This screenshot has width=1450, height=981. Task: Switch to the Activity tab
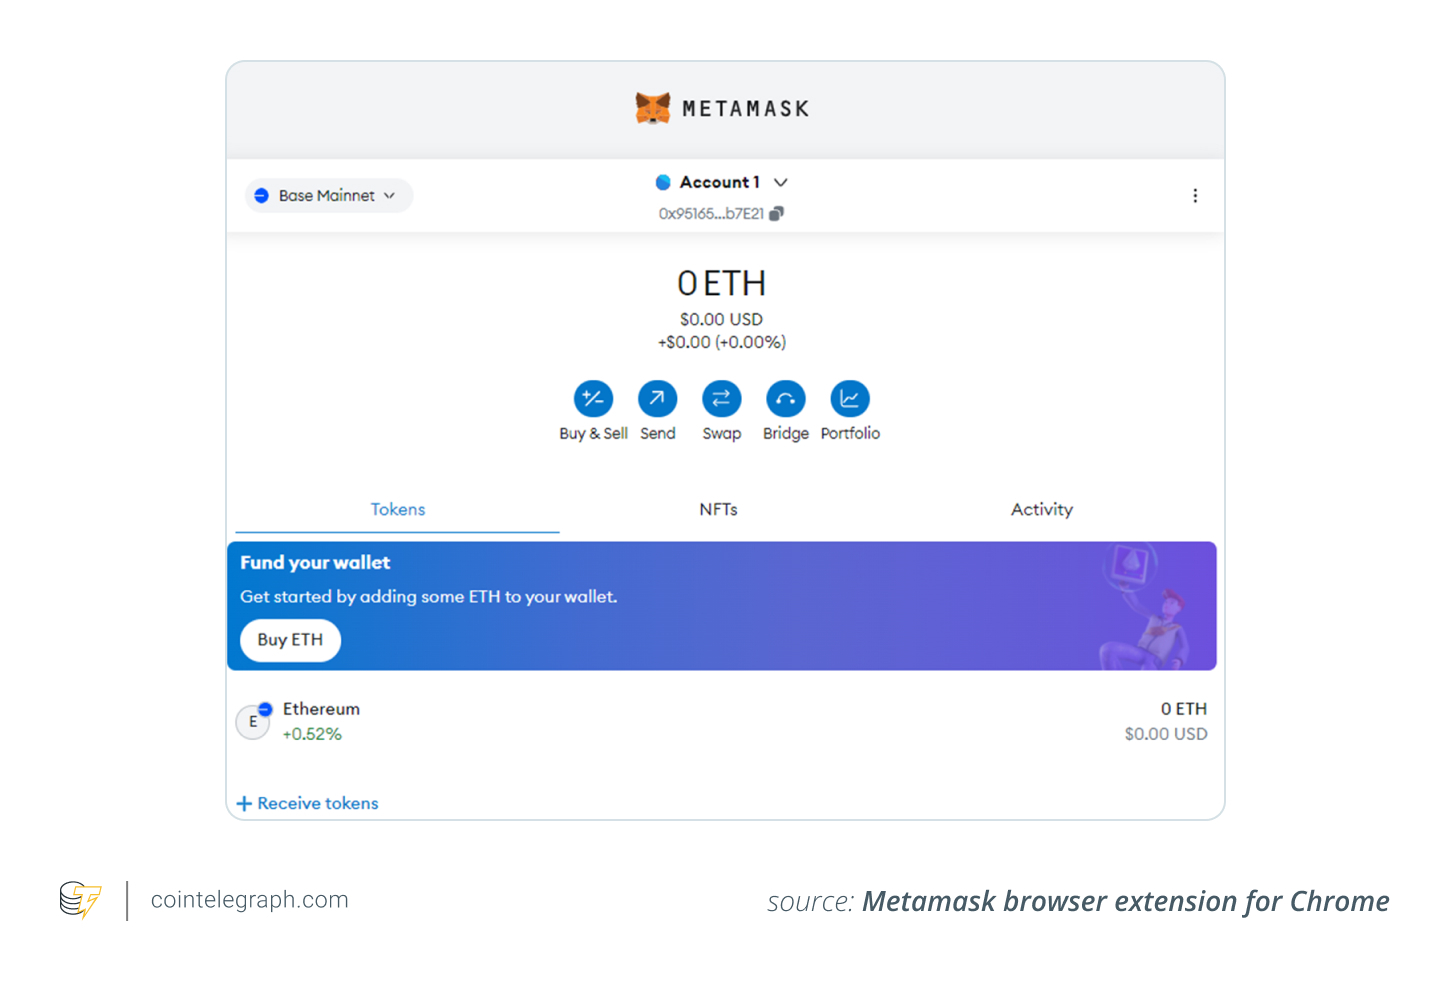[1042, 510]
